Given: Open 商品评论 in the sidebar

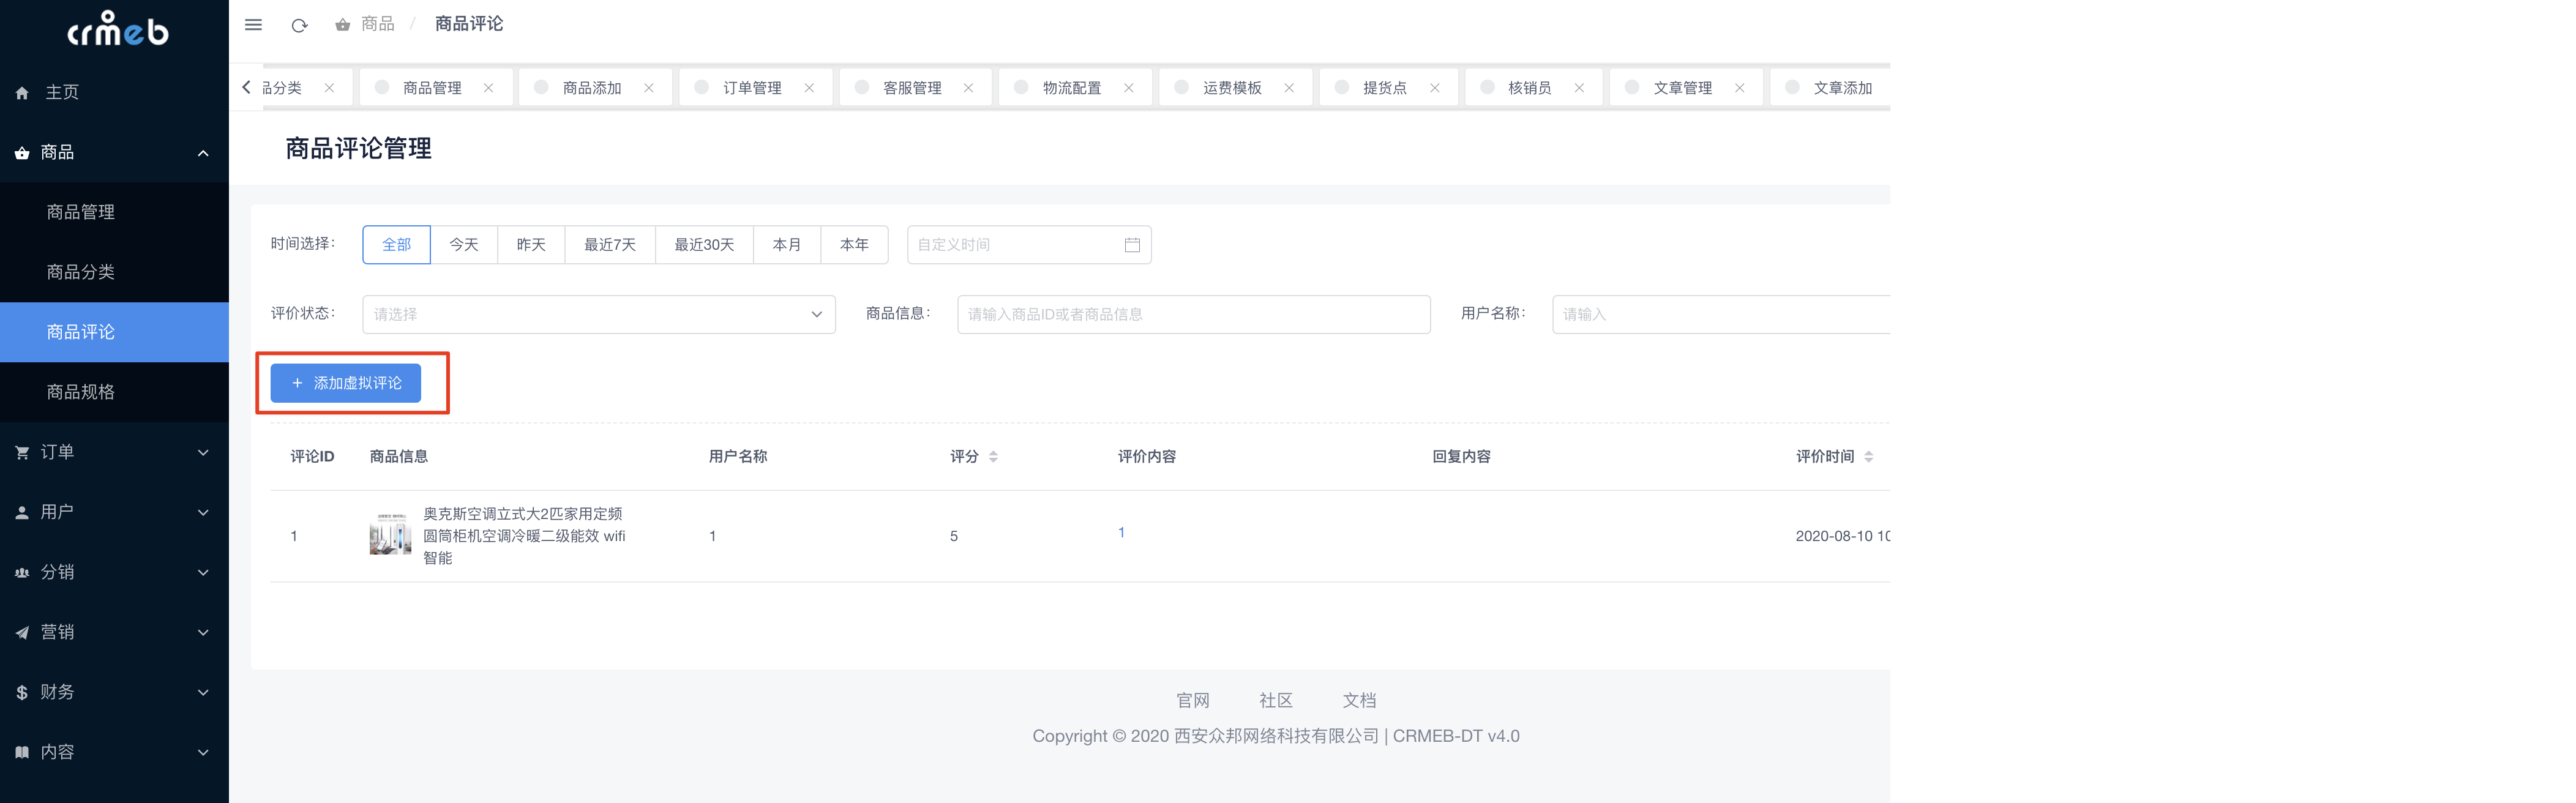Looking at the screenshot, I should tap(114, 332).
